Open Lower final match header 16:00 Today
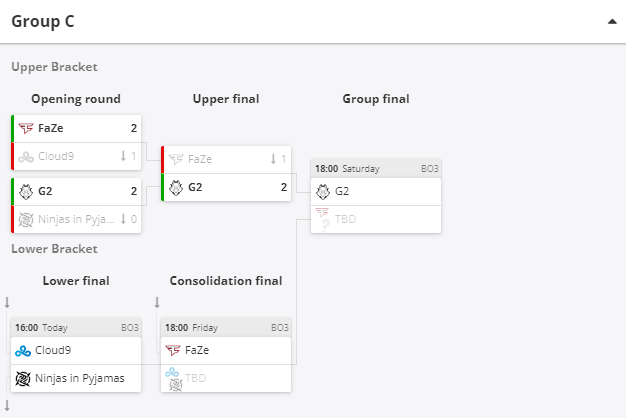This screenshot has width=626, height=418. click(x=76, y=327)
